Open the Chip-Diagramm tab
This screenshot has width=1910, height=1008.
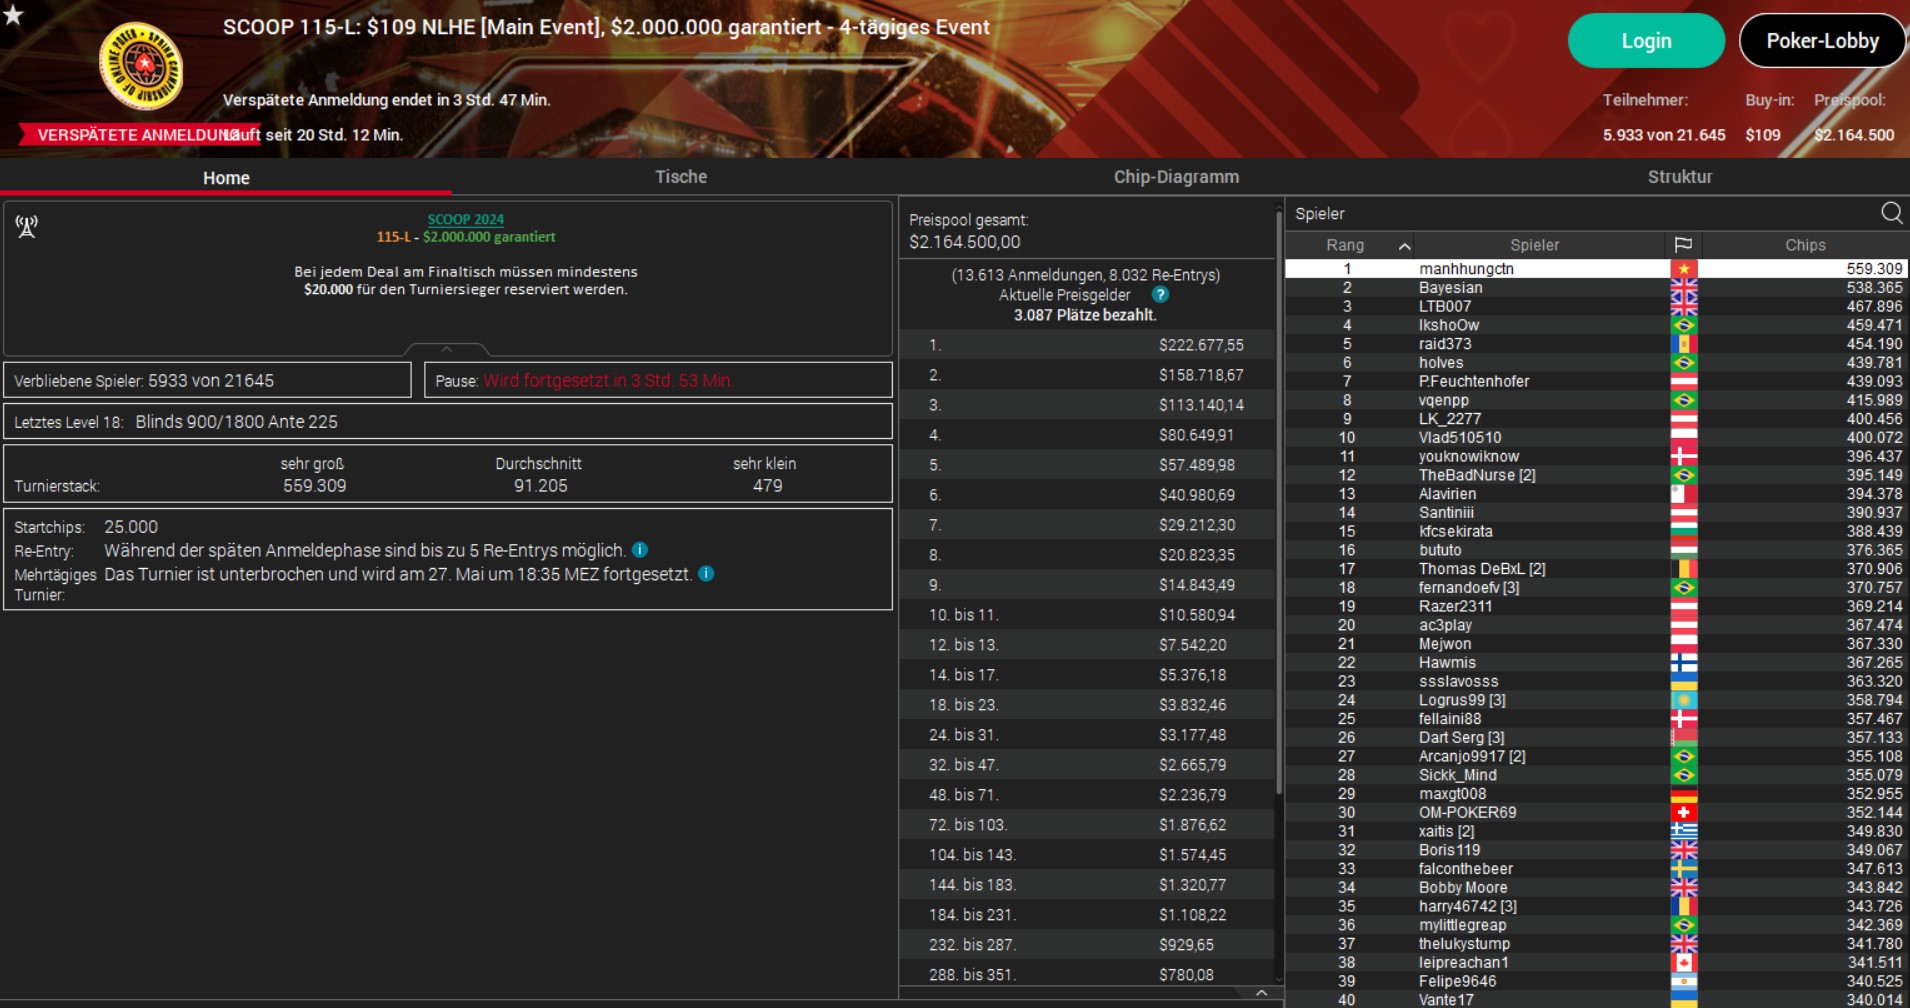point(1176,177)
